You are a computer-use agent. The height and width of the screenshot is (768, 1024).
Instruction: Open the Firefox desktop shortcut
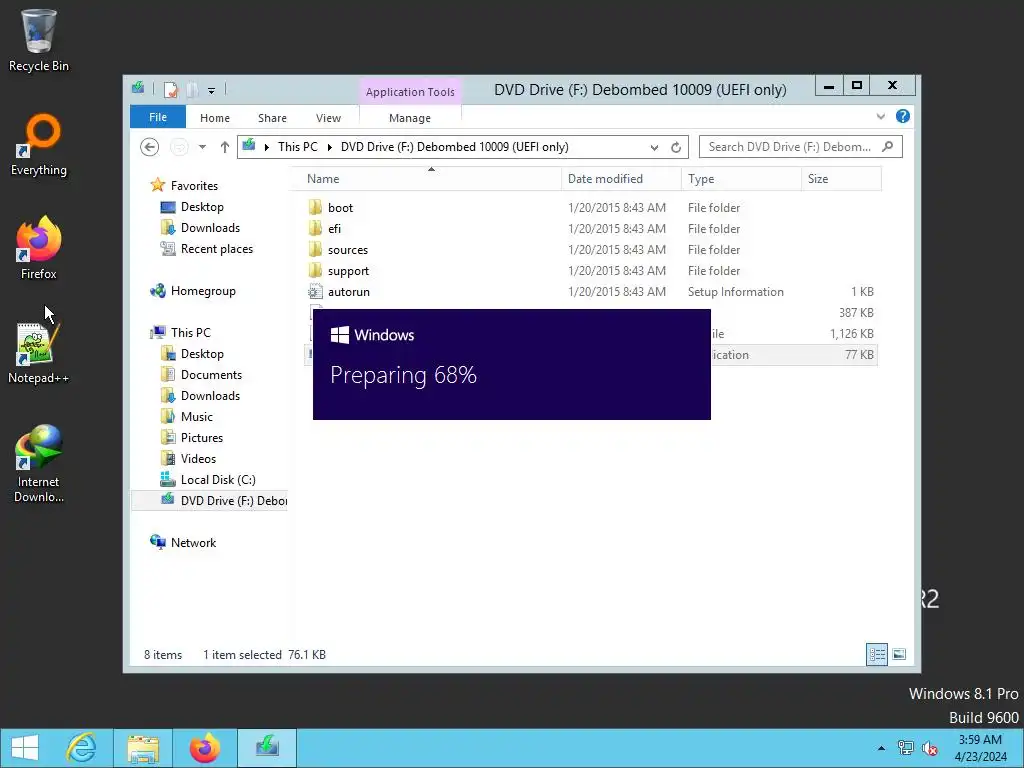[x=39, y=248]
